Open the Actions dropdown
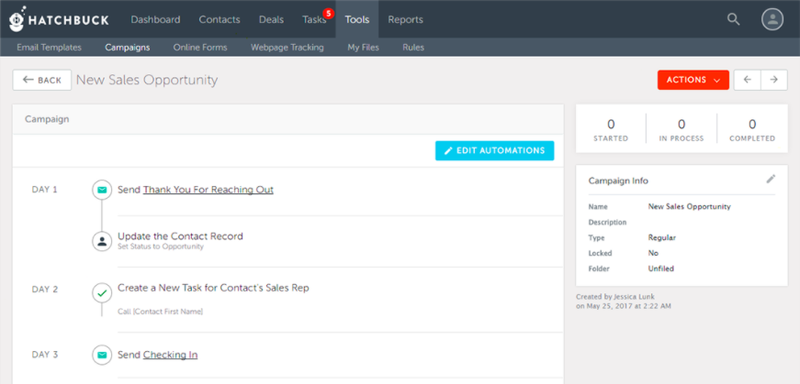The width and height of the screenshot is (800, 384). tap(693, 80)
